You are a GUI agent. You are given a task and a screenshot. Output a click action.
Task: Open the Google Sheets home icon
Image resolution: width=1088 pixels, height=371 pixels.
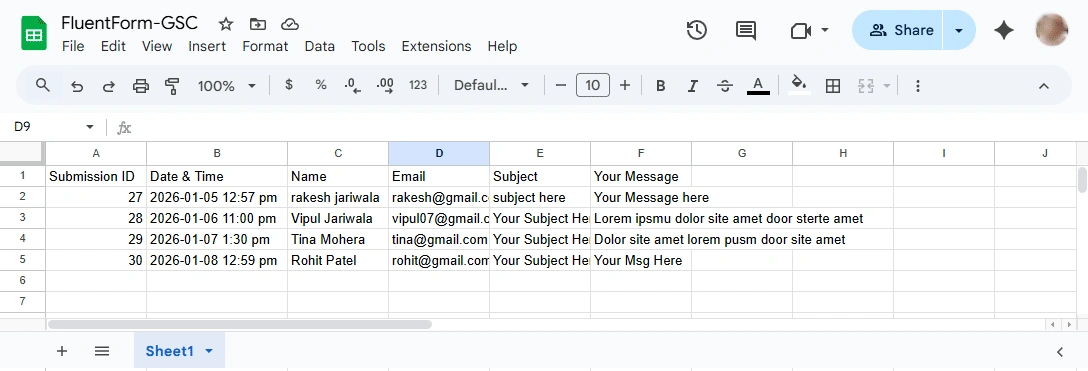(x=33, y=33)
